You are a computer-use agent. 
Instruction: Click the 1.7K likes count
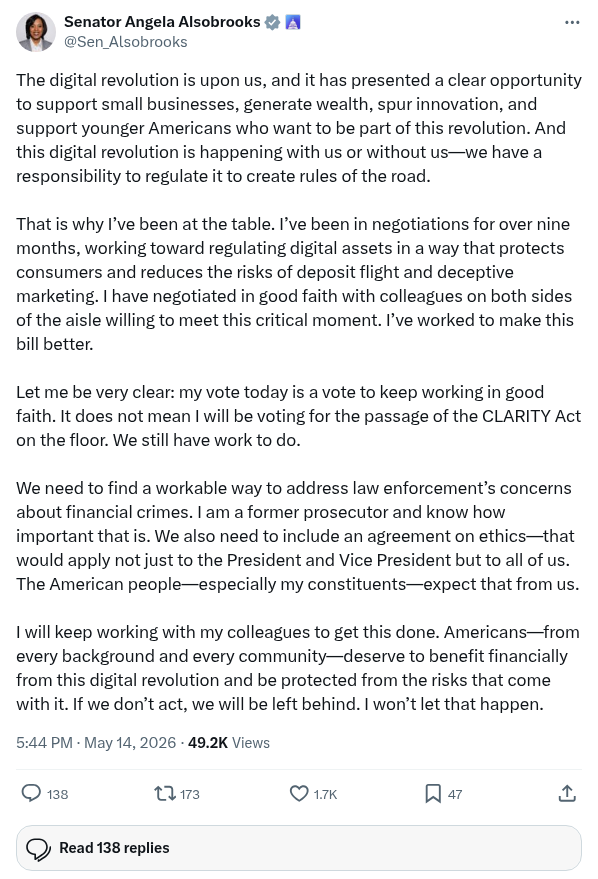tap(325, 794)
